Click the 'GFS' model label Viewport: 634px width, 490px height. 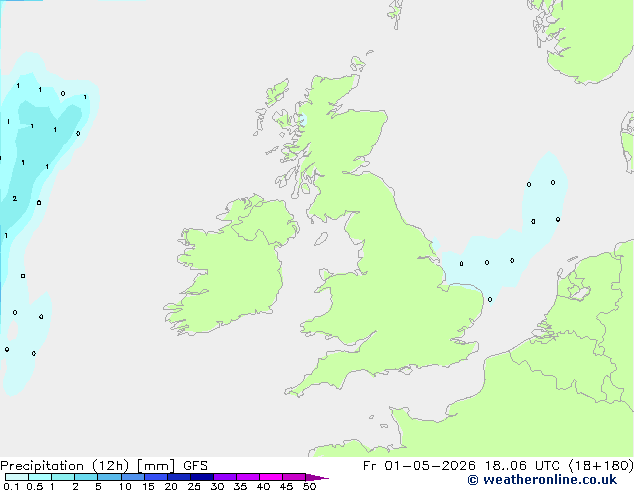point(195,466)
